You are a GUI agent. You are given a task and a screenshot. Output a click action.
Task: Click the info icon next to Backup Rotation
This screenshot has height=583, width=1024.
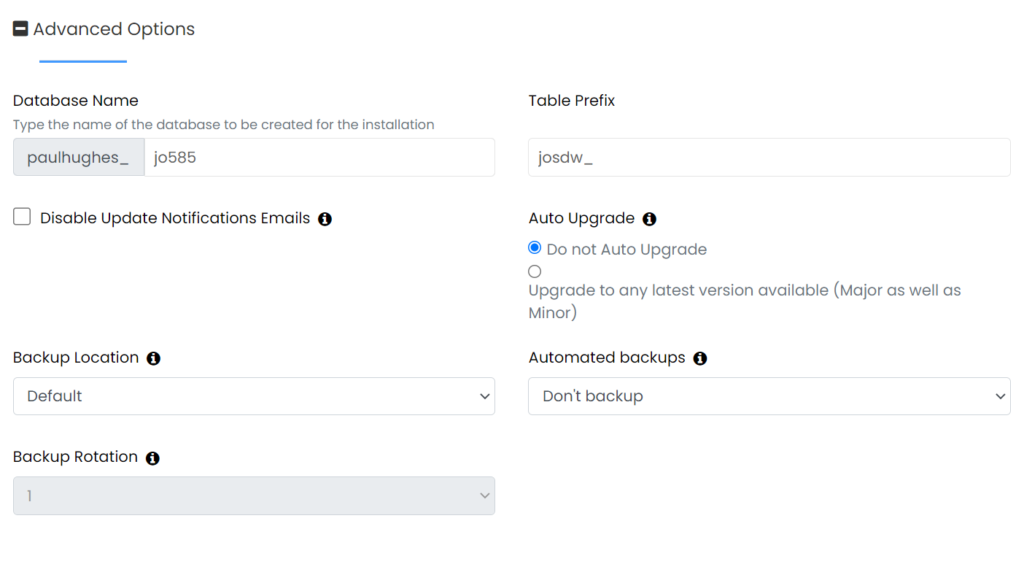[x=153, y=458]
